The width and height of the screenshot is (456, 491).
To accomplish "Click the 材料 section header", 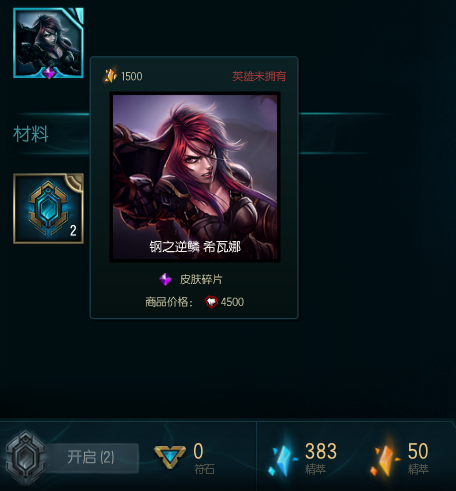I will (31, 134).
